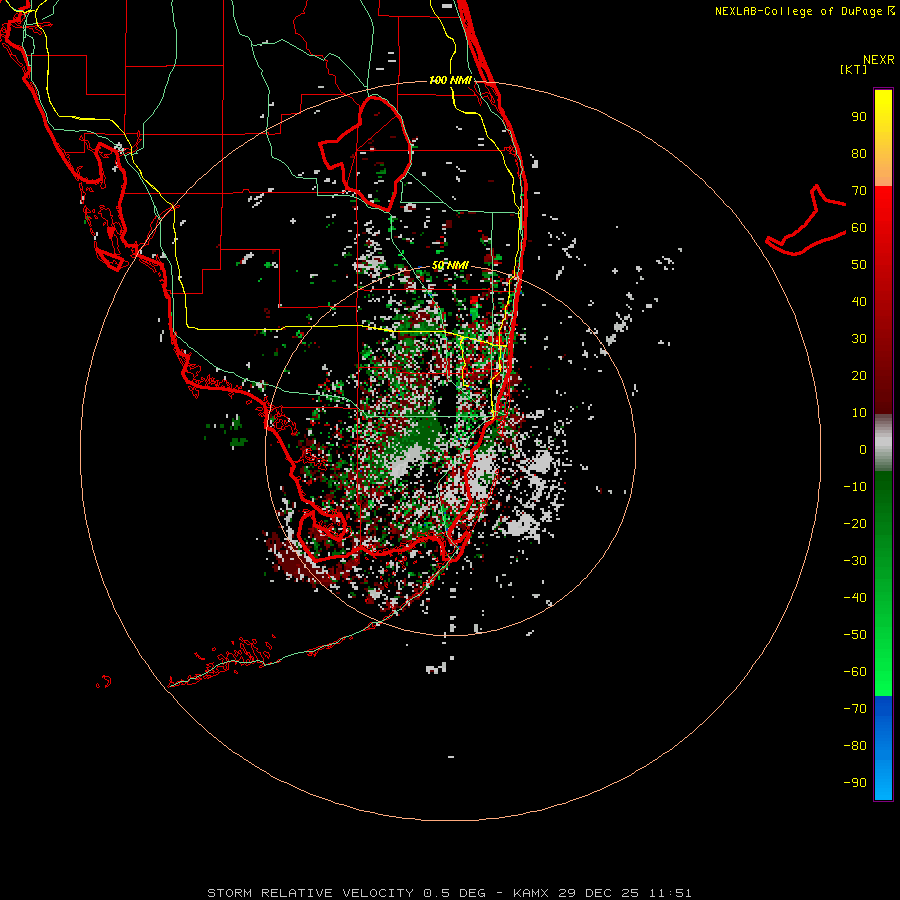Click the 20 value on the velocity scale
Viewport: 900px width, 900px height.
[x=859, y=375]
